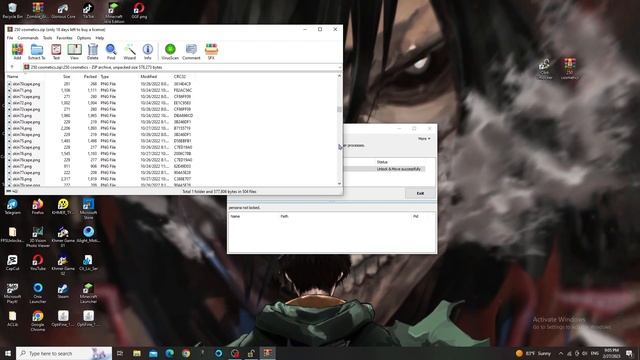Open the Telegram desktop shortcut
The height and width of the screenshot is (360, 640).
click(x=12, y=207)
